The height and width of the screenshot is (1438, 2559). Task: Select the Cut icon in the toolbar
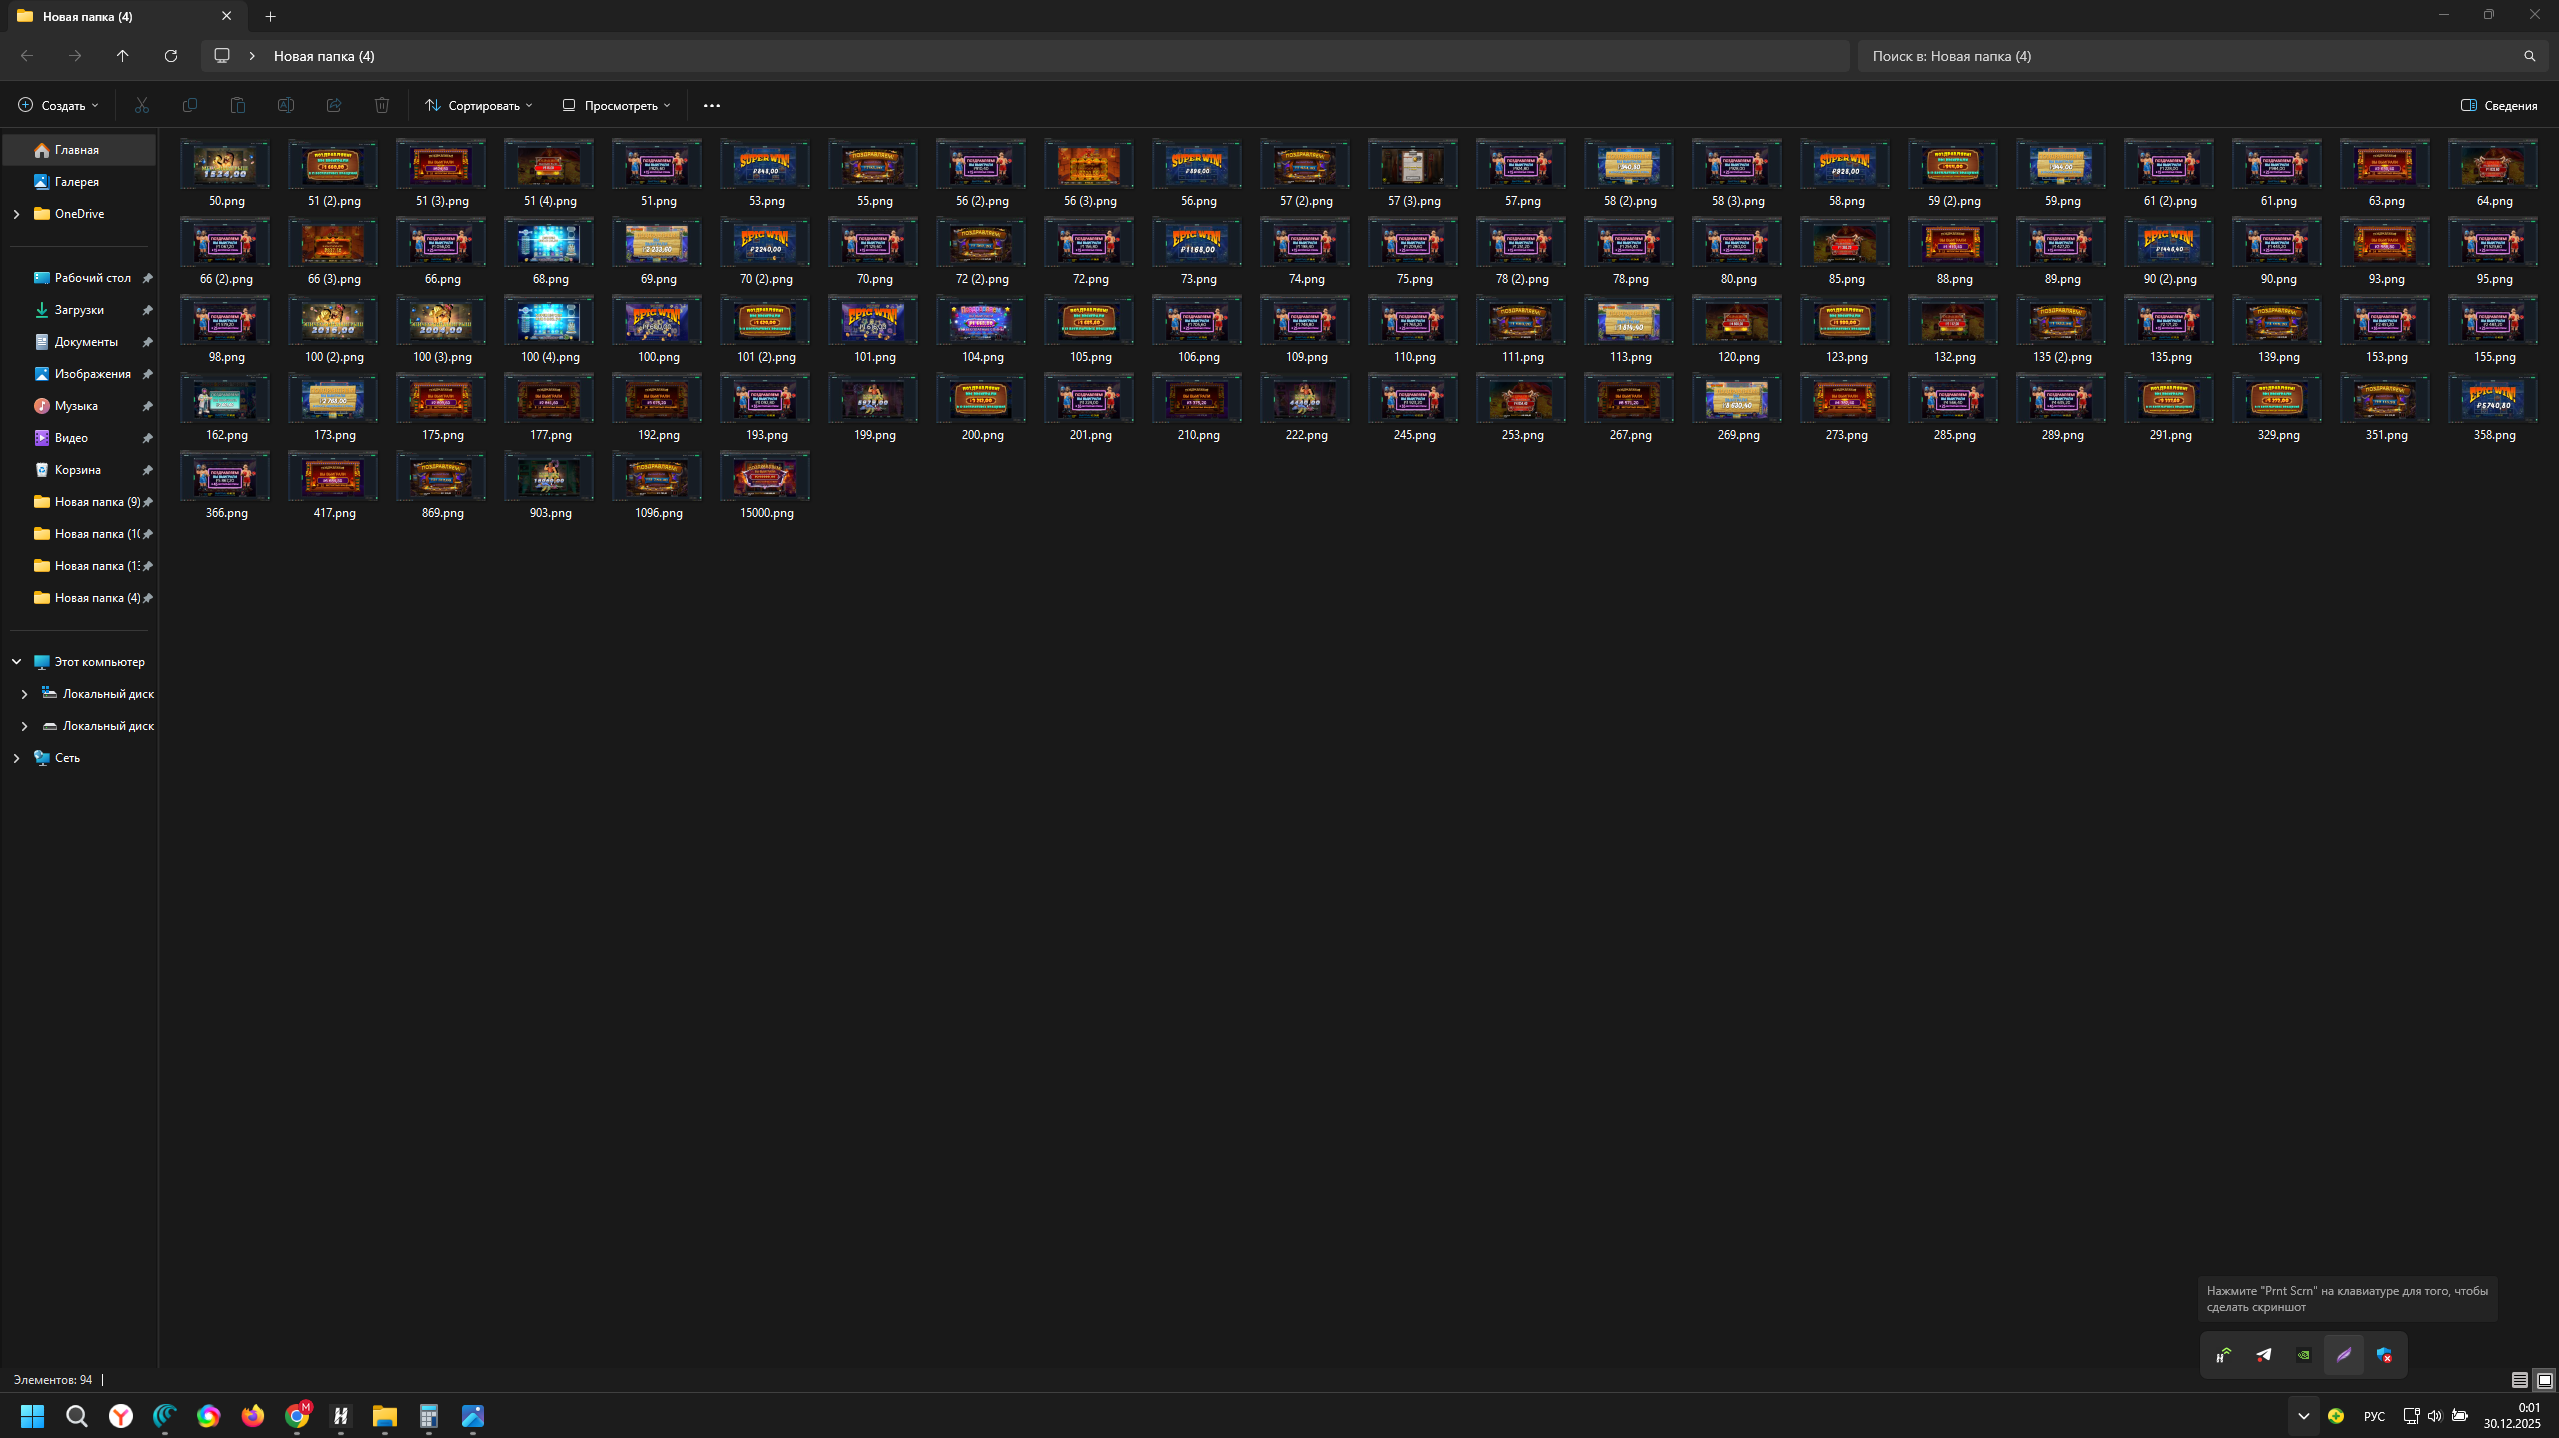142,105
